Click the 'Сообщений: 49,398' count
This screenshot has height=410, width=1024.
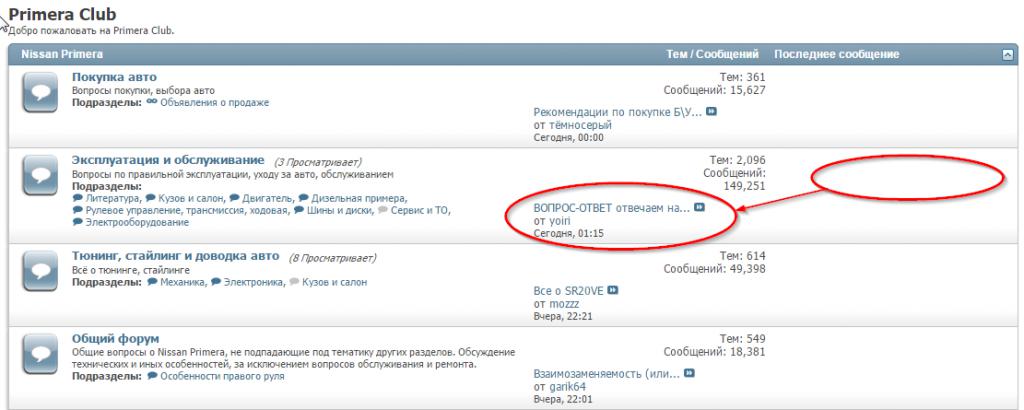point(714,269)
